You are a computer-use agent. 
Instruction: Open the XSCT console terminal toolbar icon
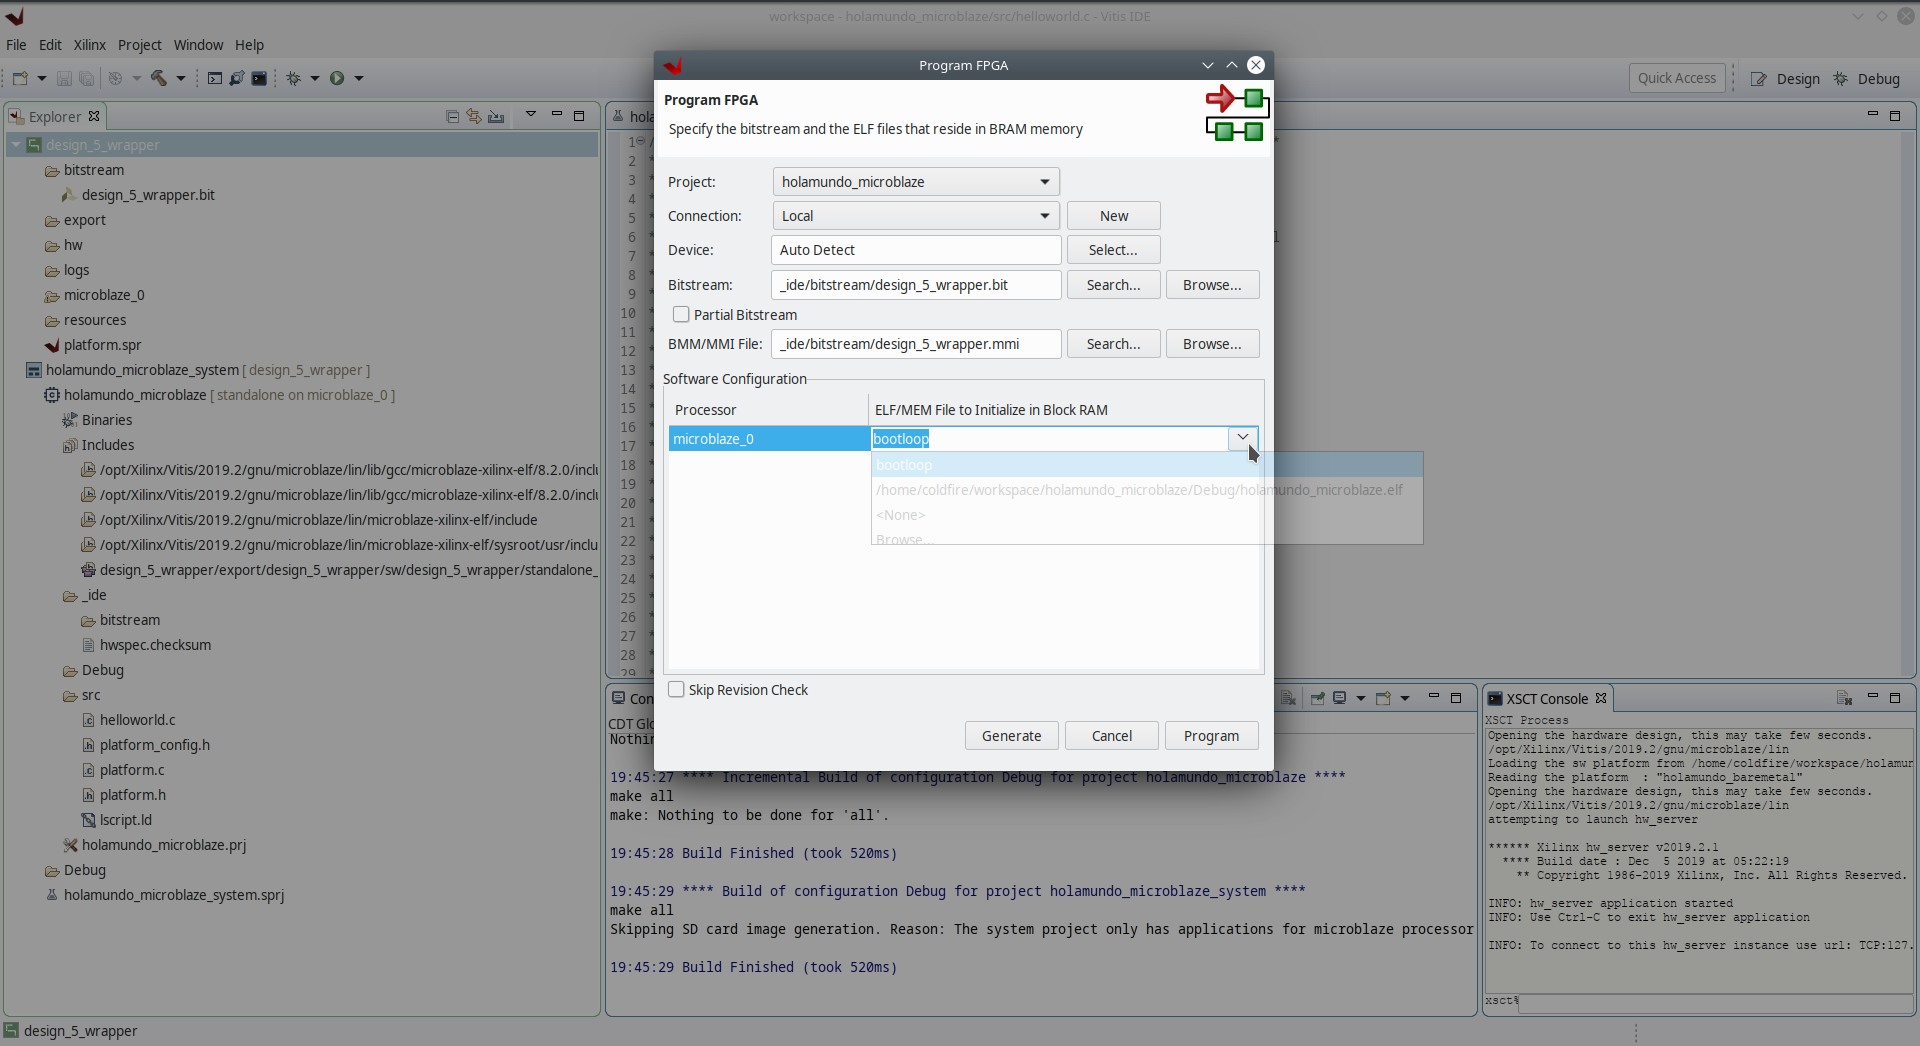coord(215,78)
